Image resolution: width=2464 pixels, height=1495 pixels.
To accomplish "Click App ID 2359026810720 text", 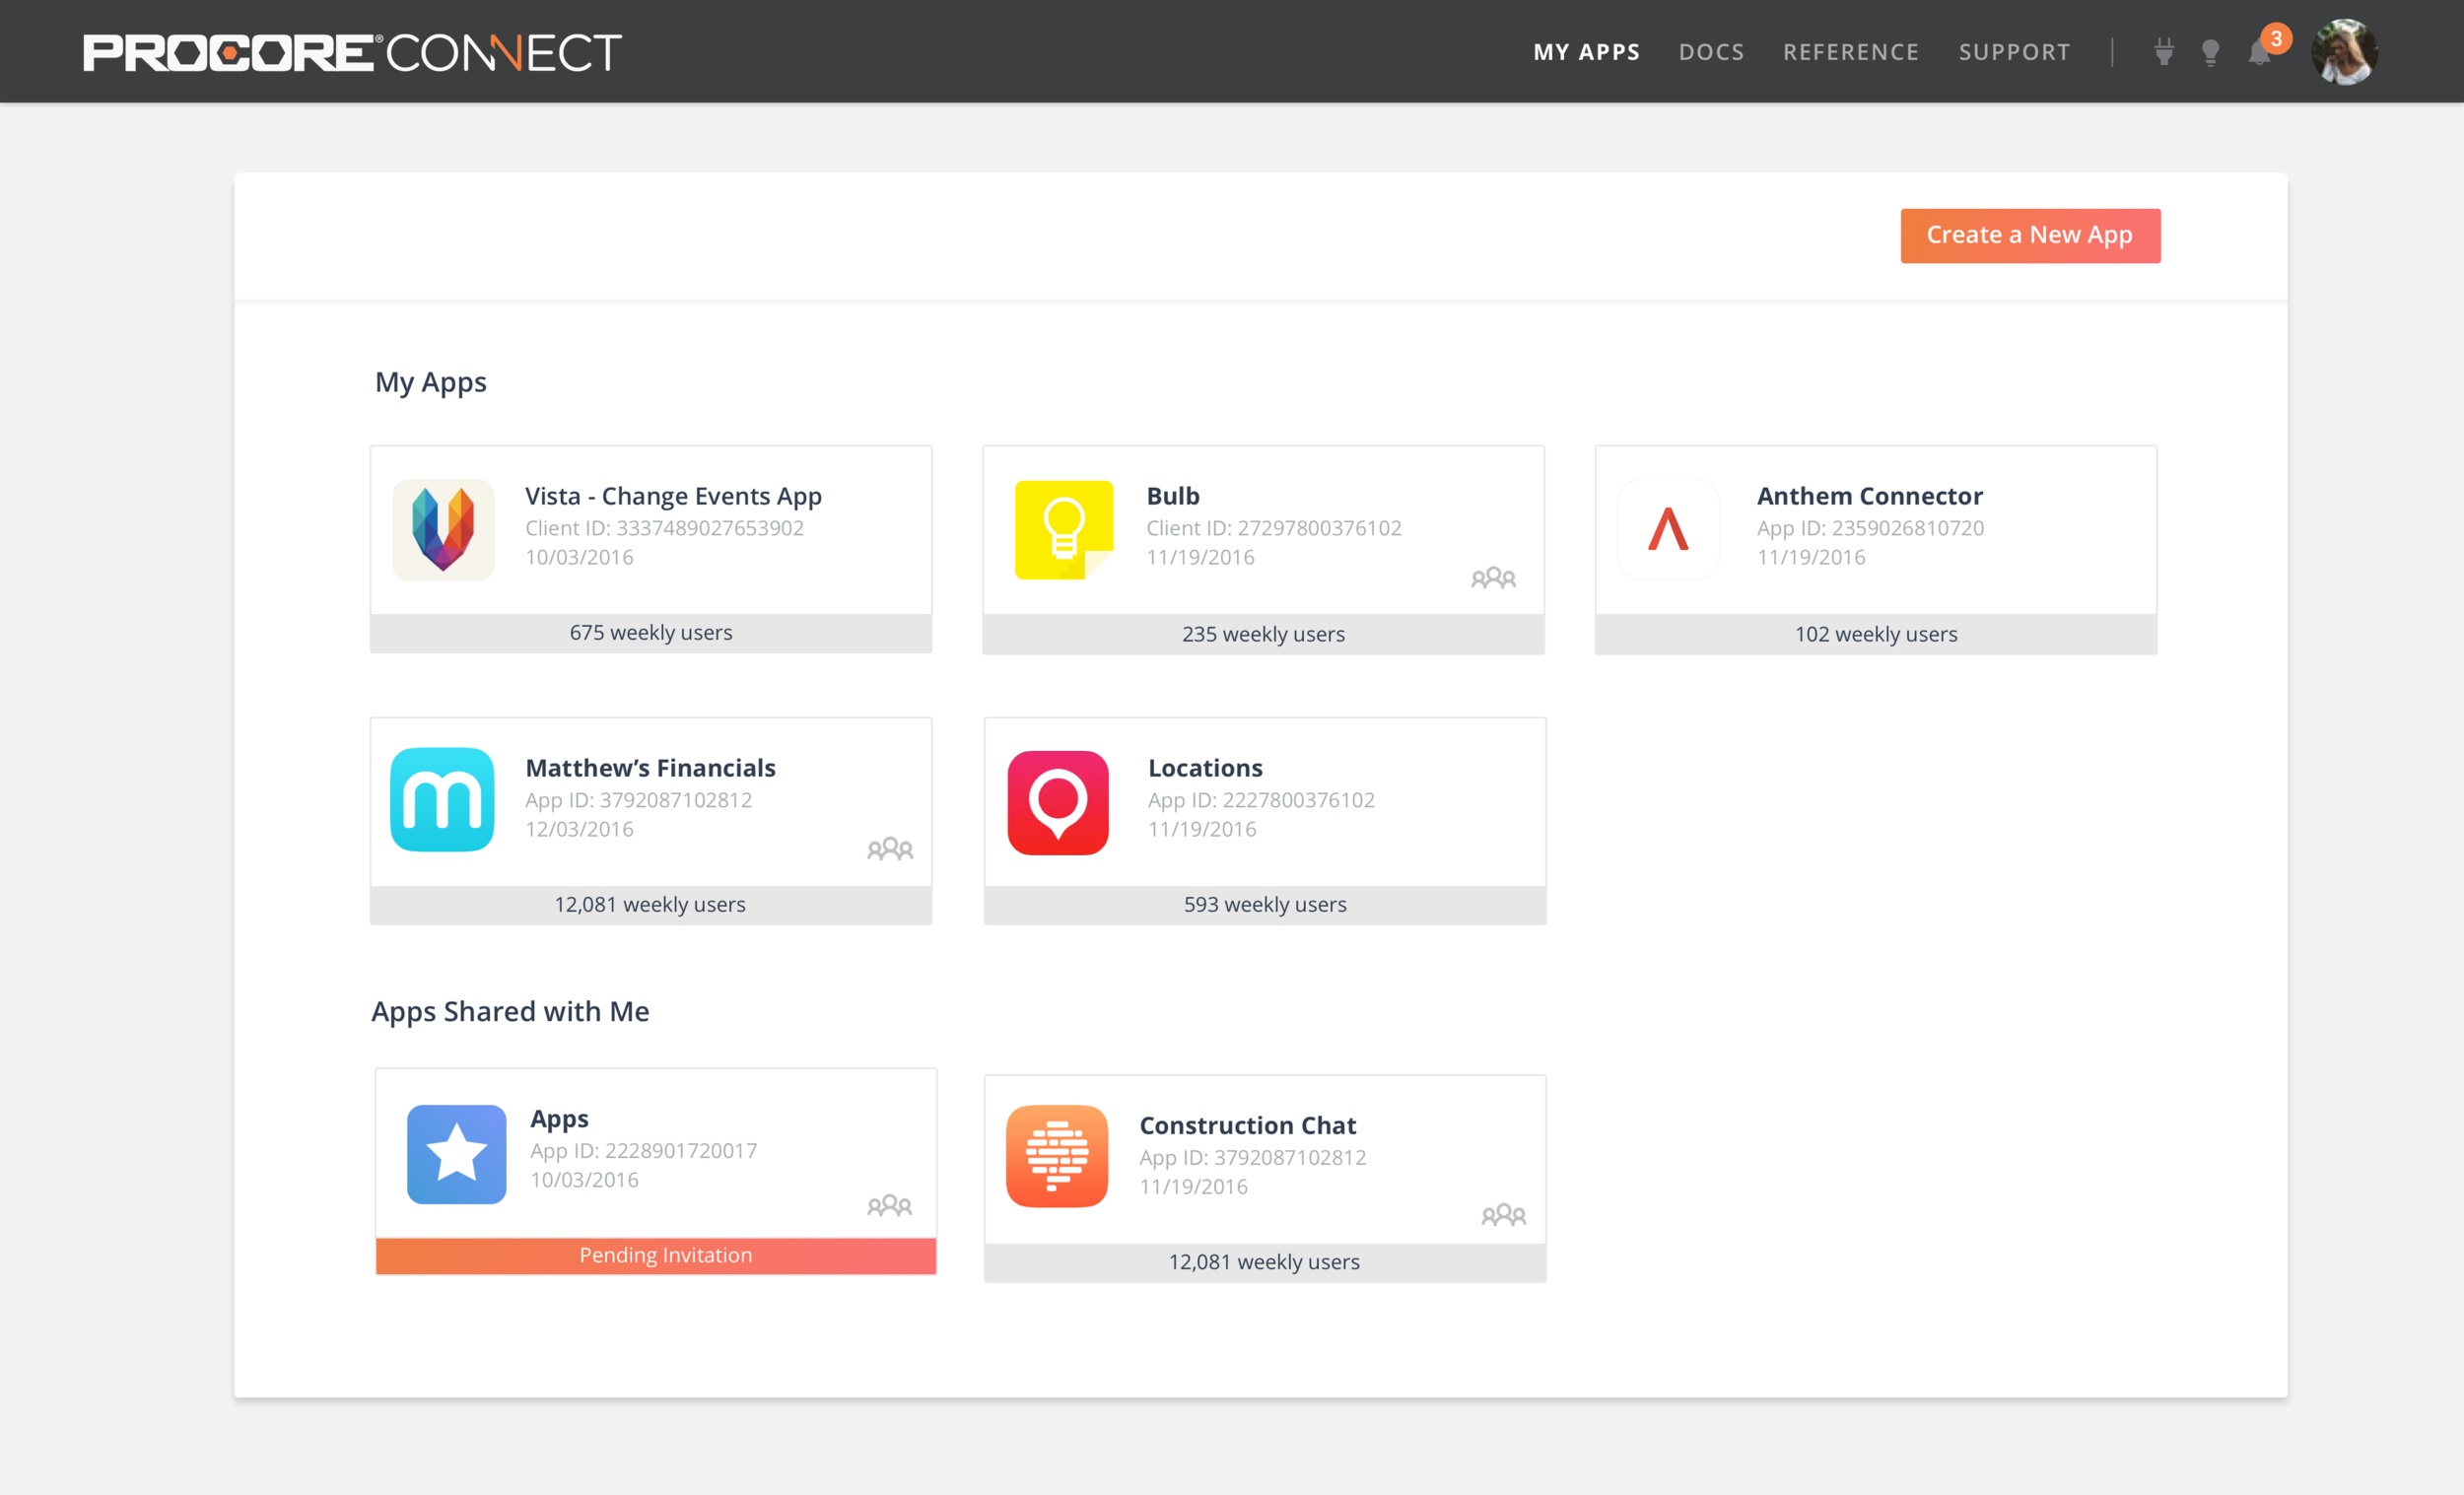I will 1870,528.
